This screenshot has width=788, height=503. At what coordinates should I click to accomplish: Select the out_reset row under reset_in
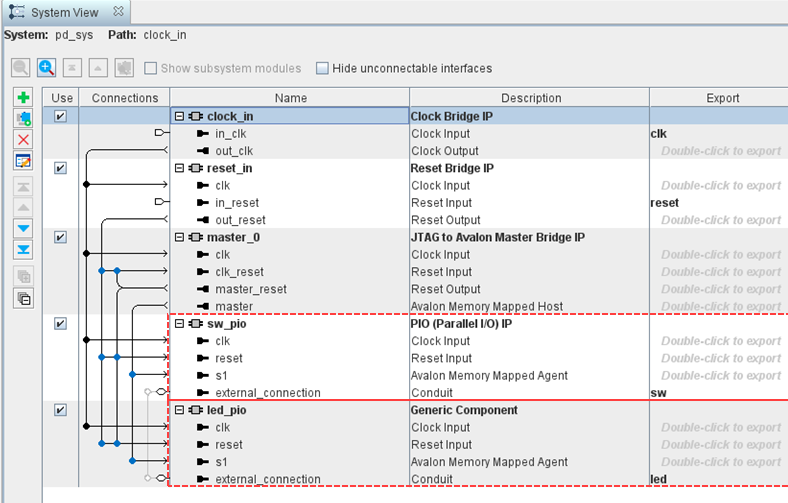[240, 220]
